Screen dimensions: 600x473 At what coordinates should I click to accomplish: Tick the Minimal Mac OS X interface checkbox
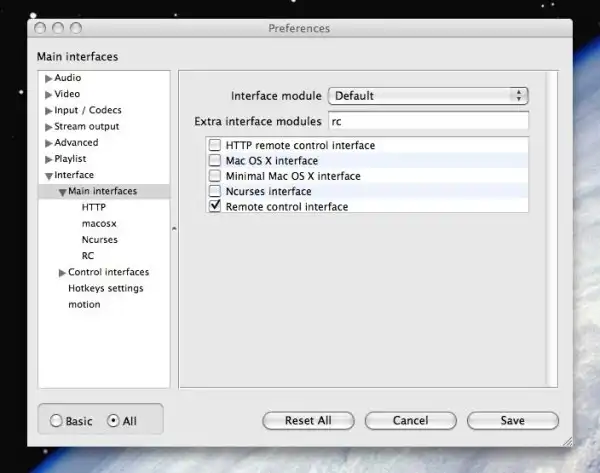click(215, 176)
